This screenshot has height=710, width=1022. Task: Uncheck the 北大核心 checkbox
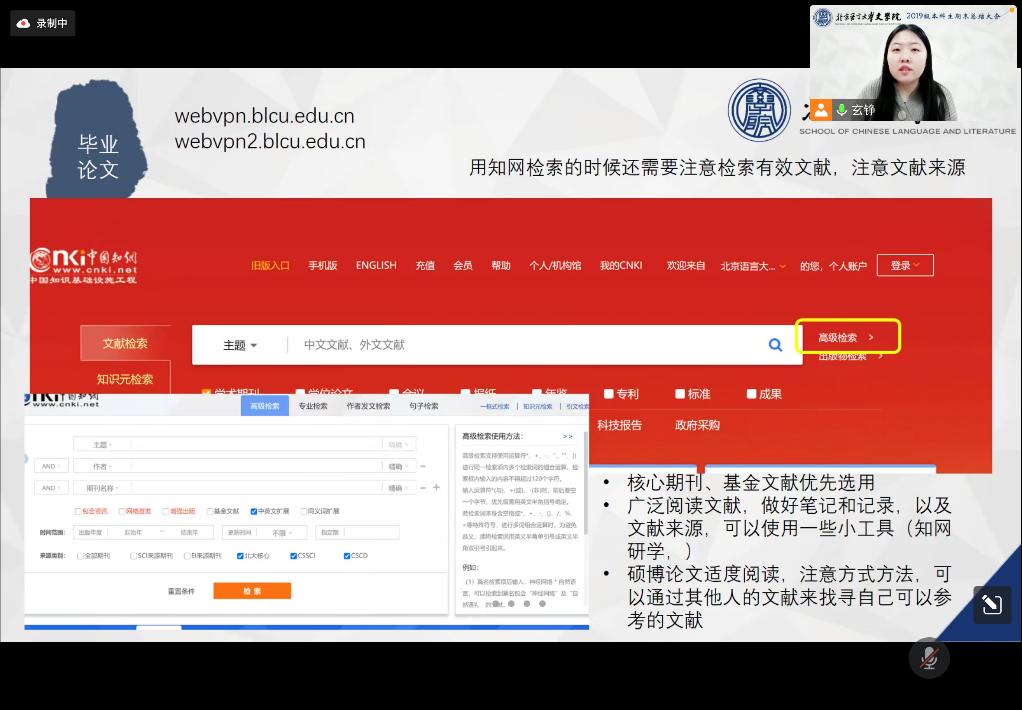coord(240,556)
